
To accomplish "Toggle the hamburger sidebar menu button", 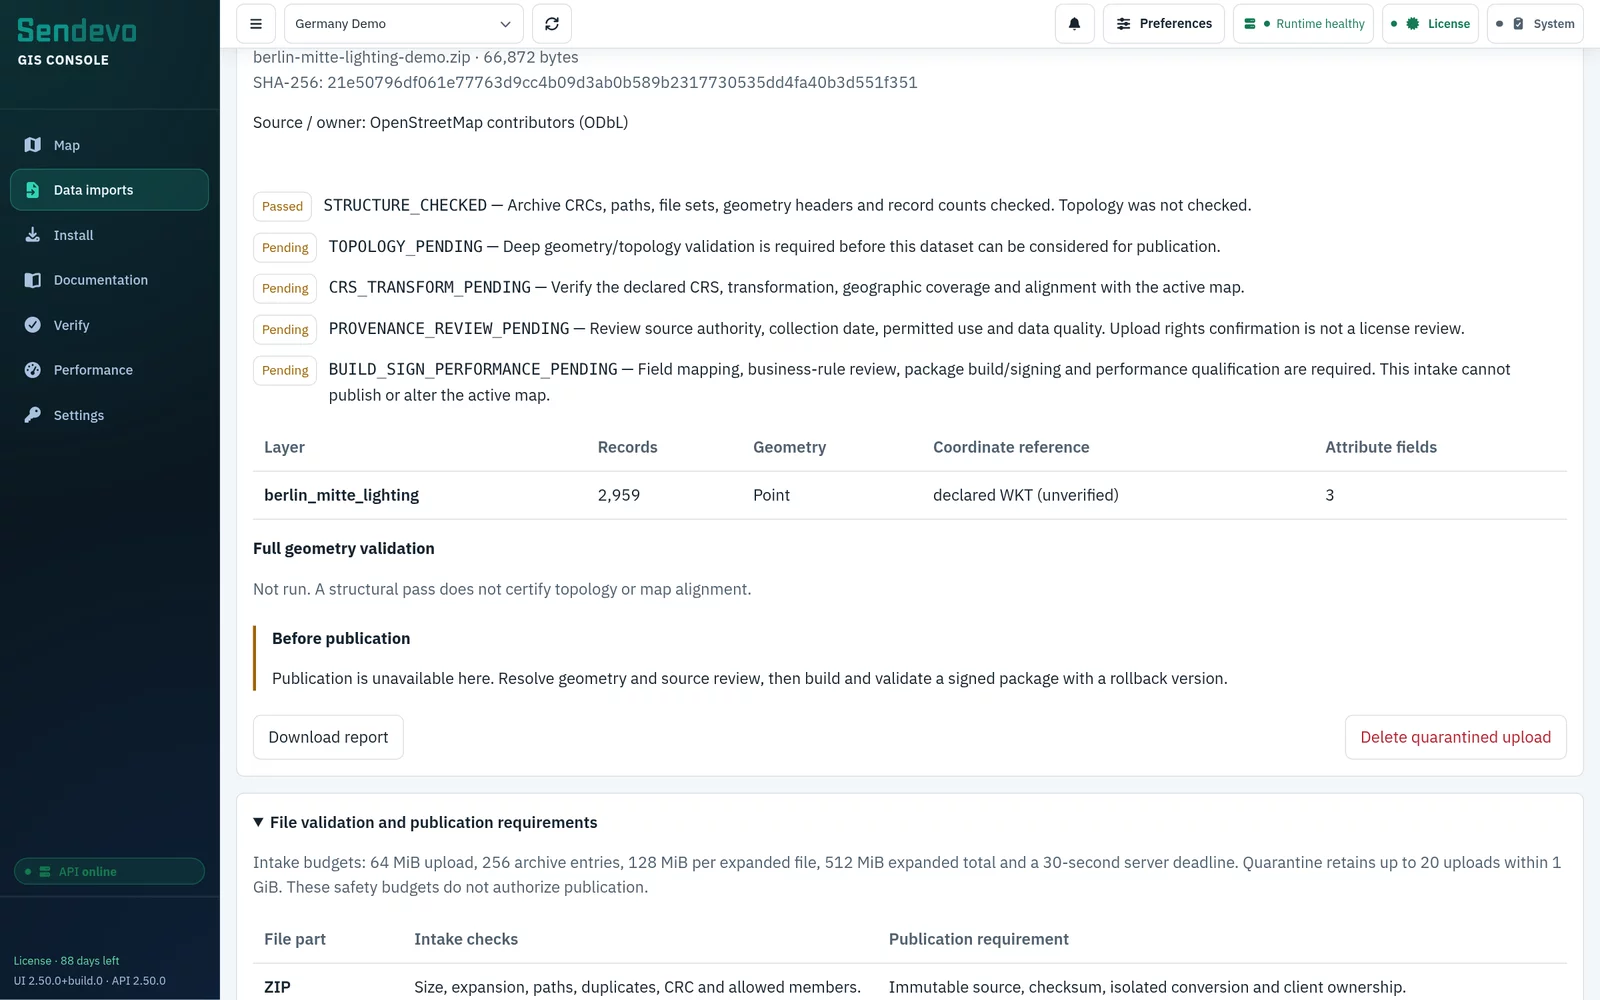I will [256, 24].
